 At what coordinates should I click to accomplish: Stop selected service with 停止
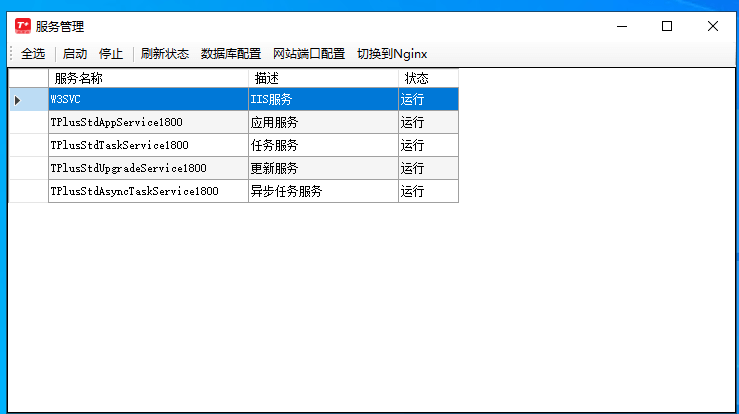click(111, 54)
